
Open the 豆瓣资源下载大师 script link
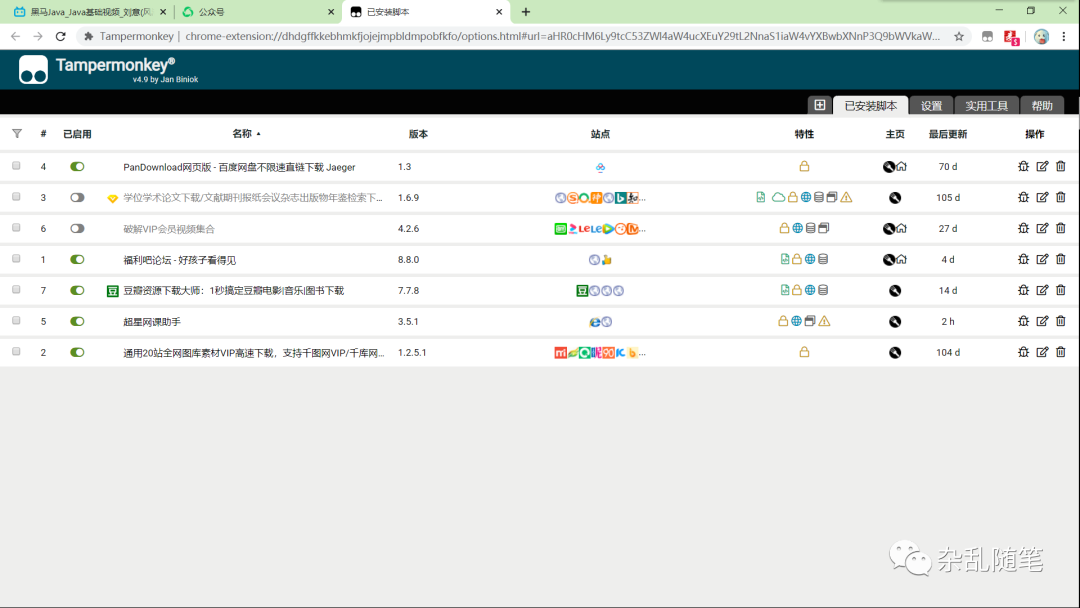pos(232,290)
